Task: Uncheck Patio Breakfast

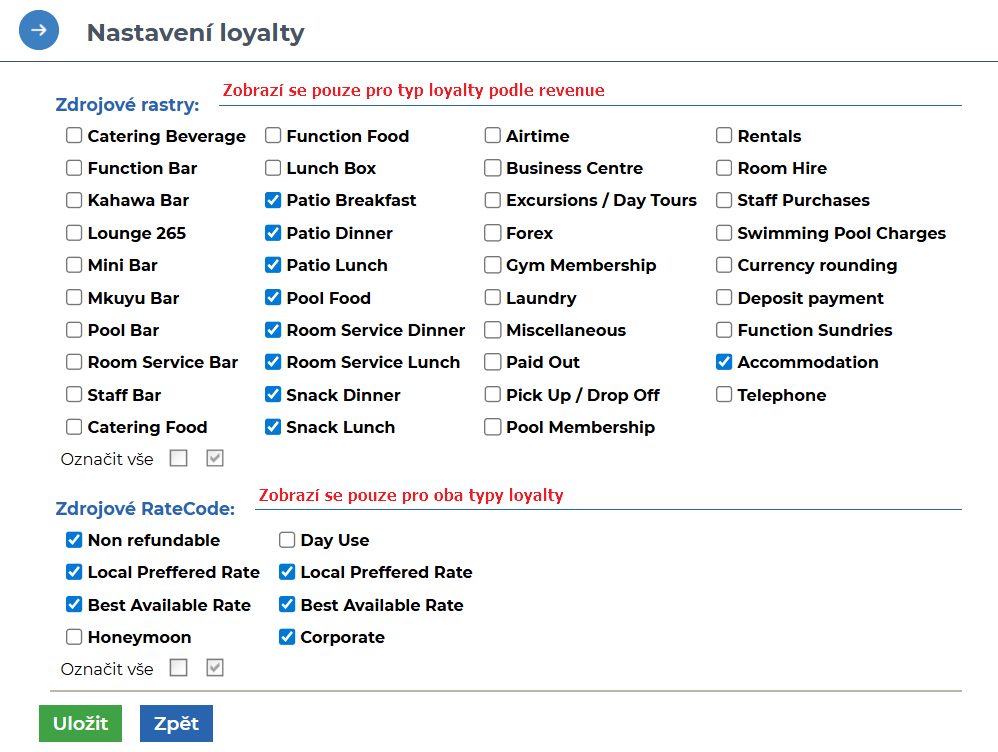Action: click(273, 200)
